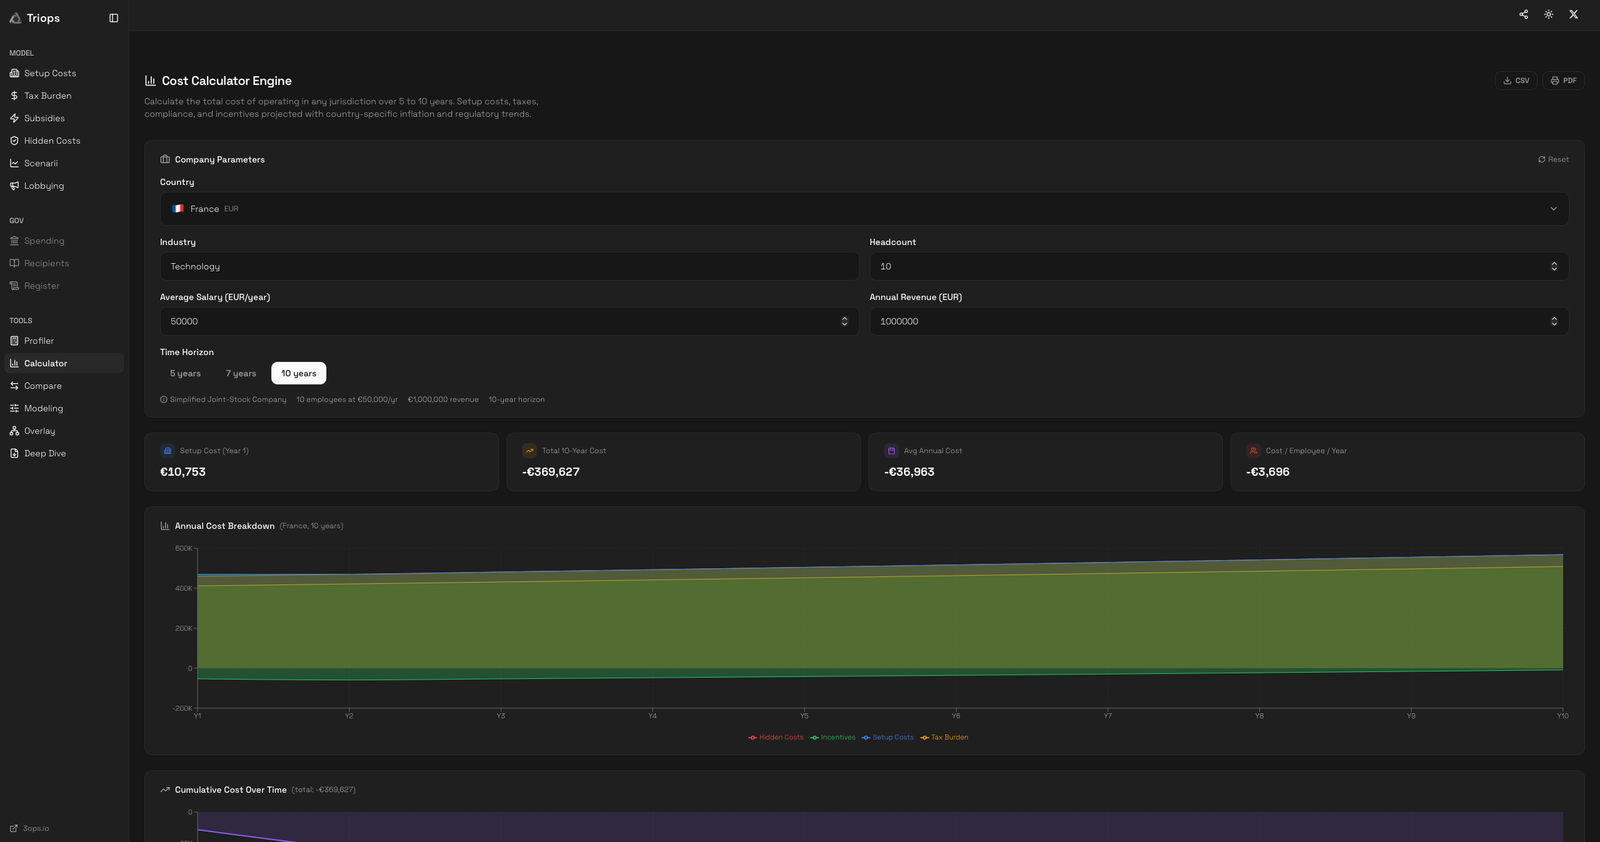Open the Lobbying section

pyautogui.click(x=44, y=186)
